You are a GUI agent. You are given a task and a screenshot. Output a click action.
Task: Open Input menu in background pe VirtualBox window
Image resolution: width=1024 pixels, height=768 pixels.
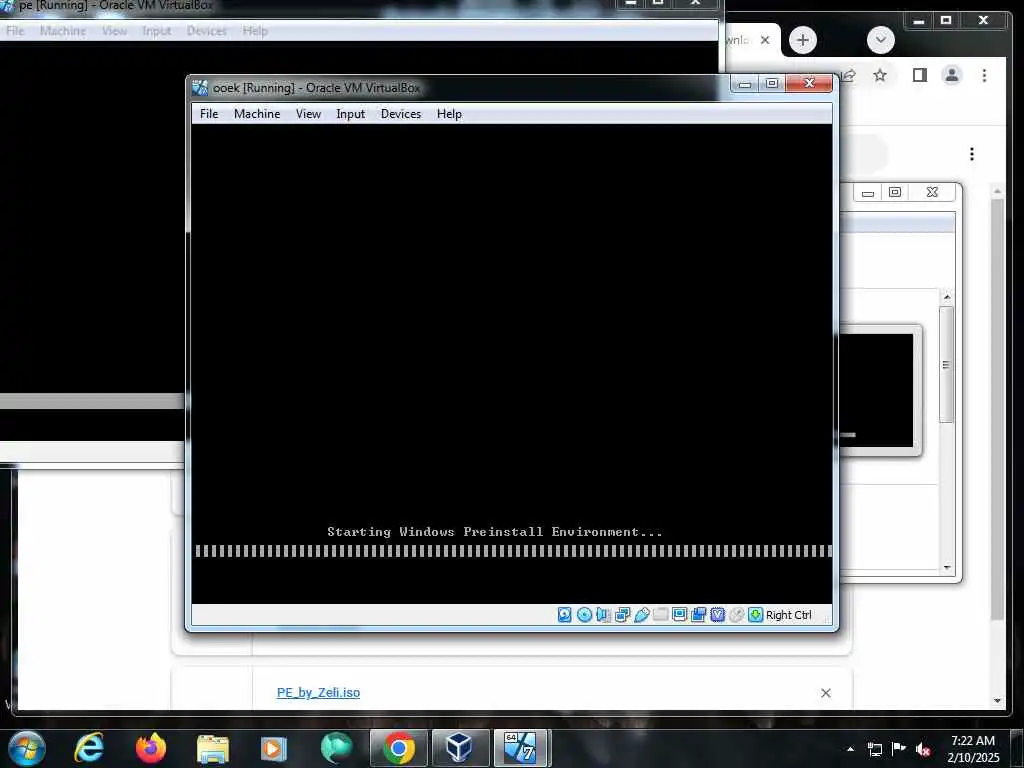[157, 31]
